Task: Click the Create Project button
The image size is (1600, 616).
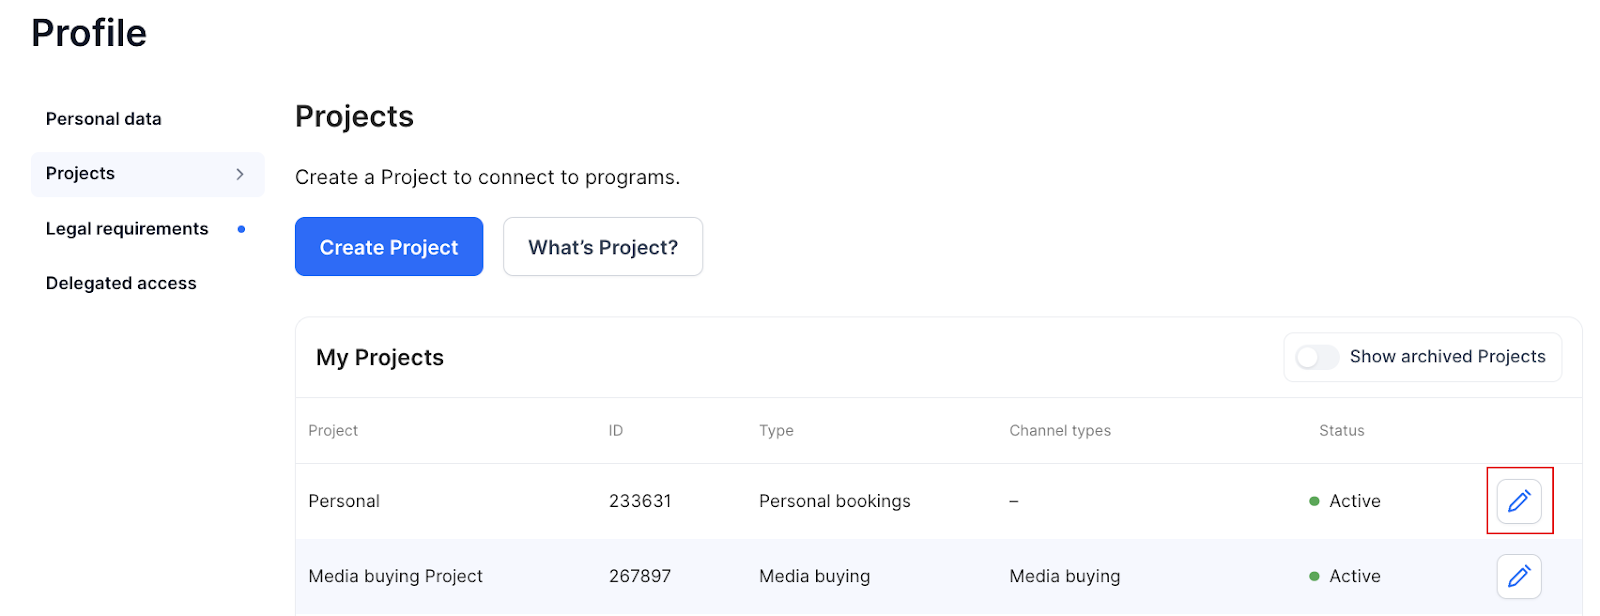Action: [389, 247]
